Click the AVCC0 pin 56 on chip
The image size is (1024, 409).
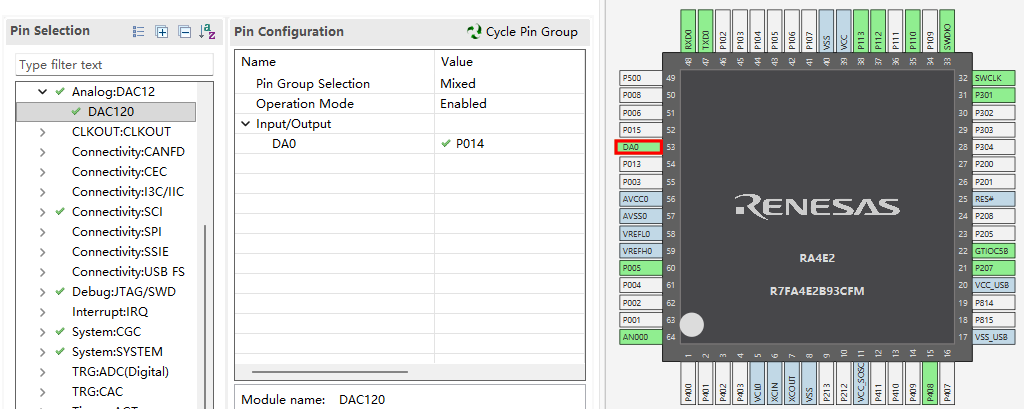(x=641, y=199)
